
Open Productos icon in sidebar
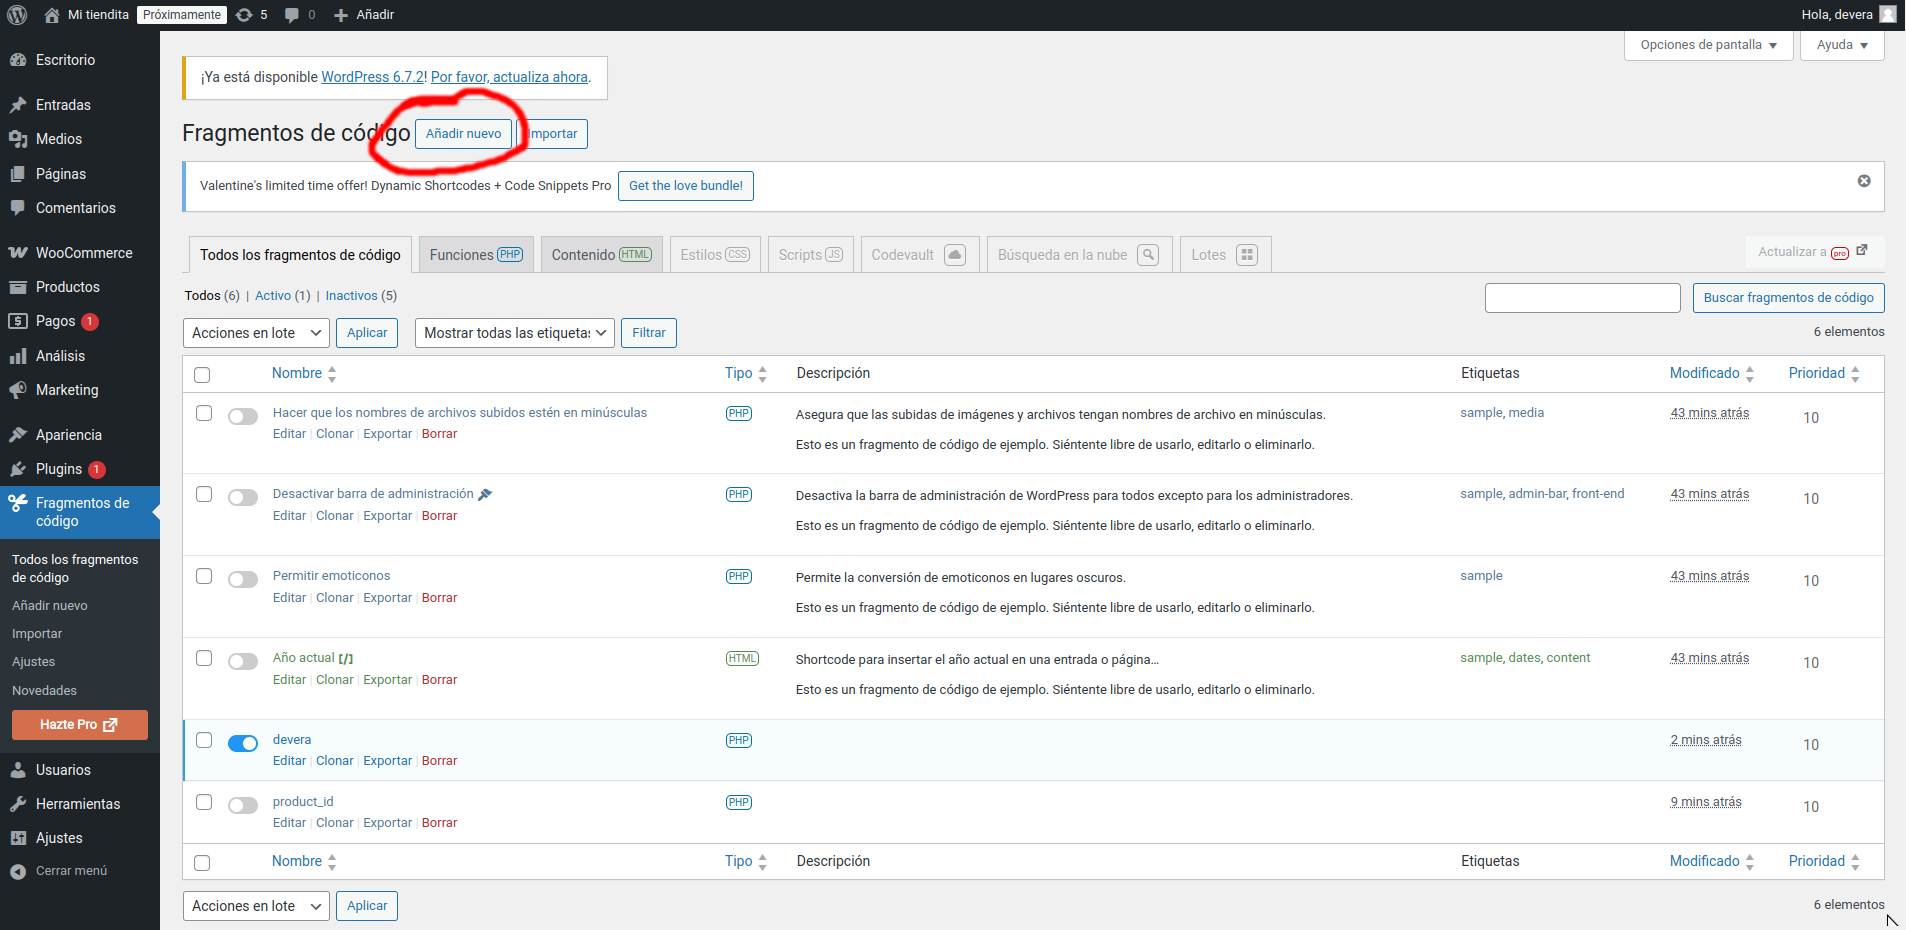[18, 287]
